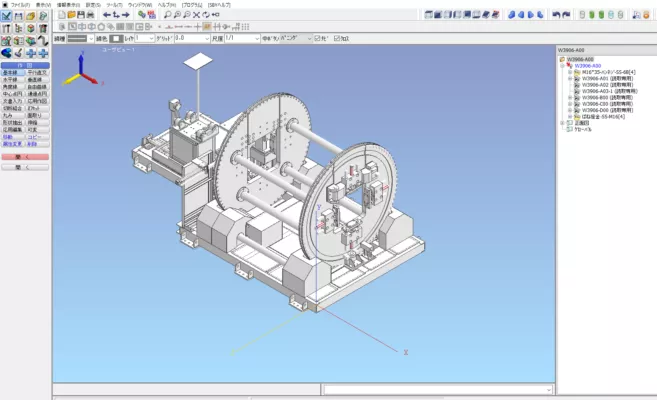Click the undo arrow icon
The width and height of the screenshot is (657, 400).
(x=556, y=15)
